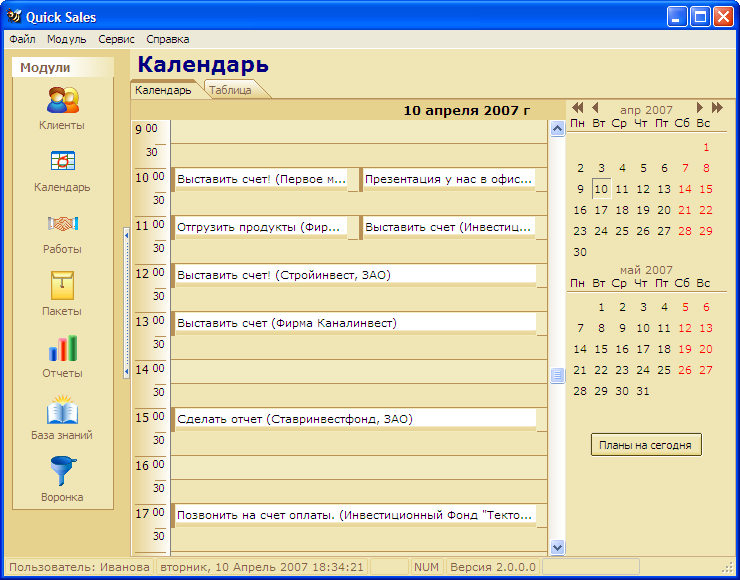
Task: Go to previous month with left arrow
Action: (595, 108)
